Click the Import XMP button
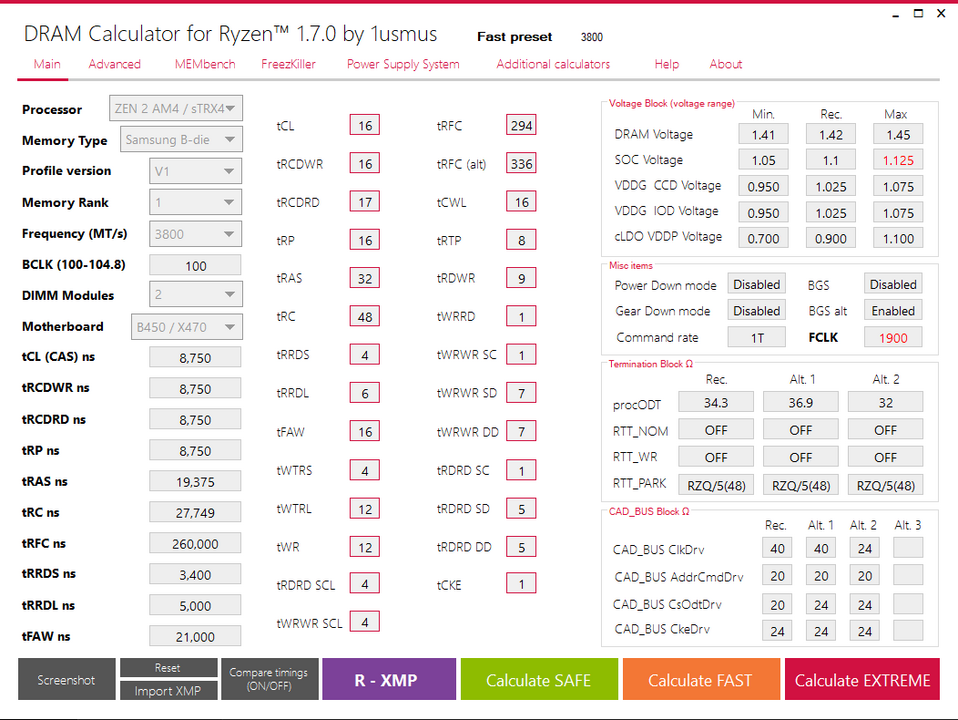Image resolution: width=958 pixels, height=720 pixels. tap(168, 691)
